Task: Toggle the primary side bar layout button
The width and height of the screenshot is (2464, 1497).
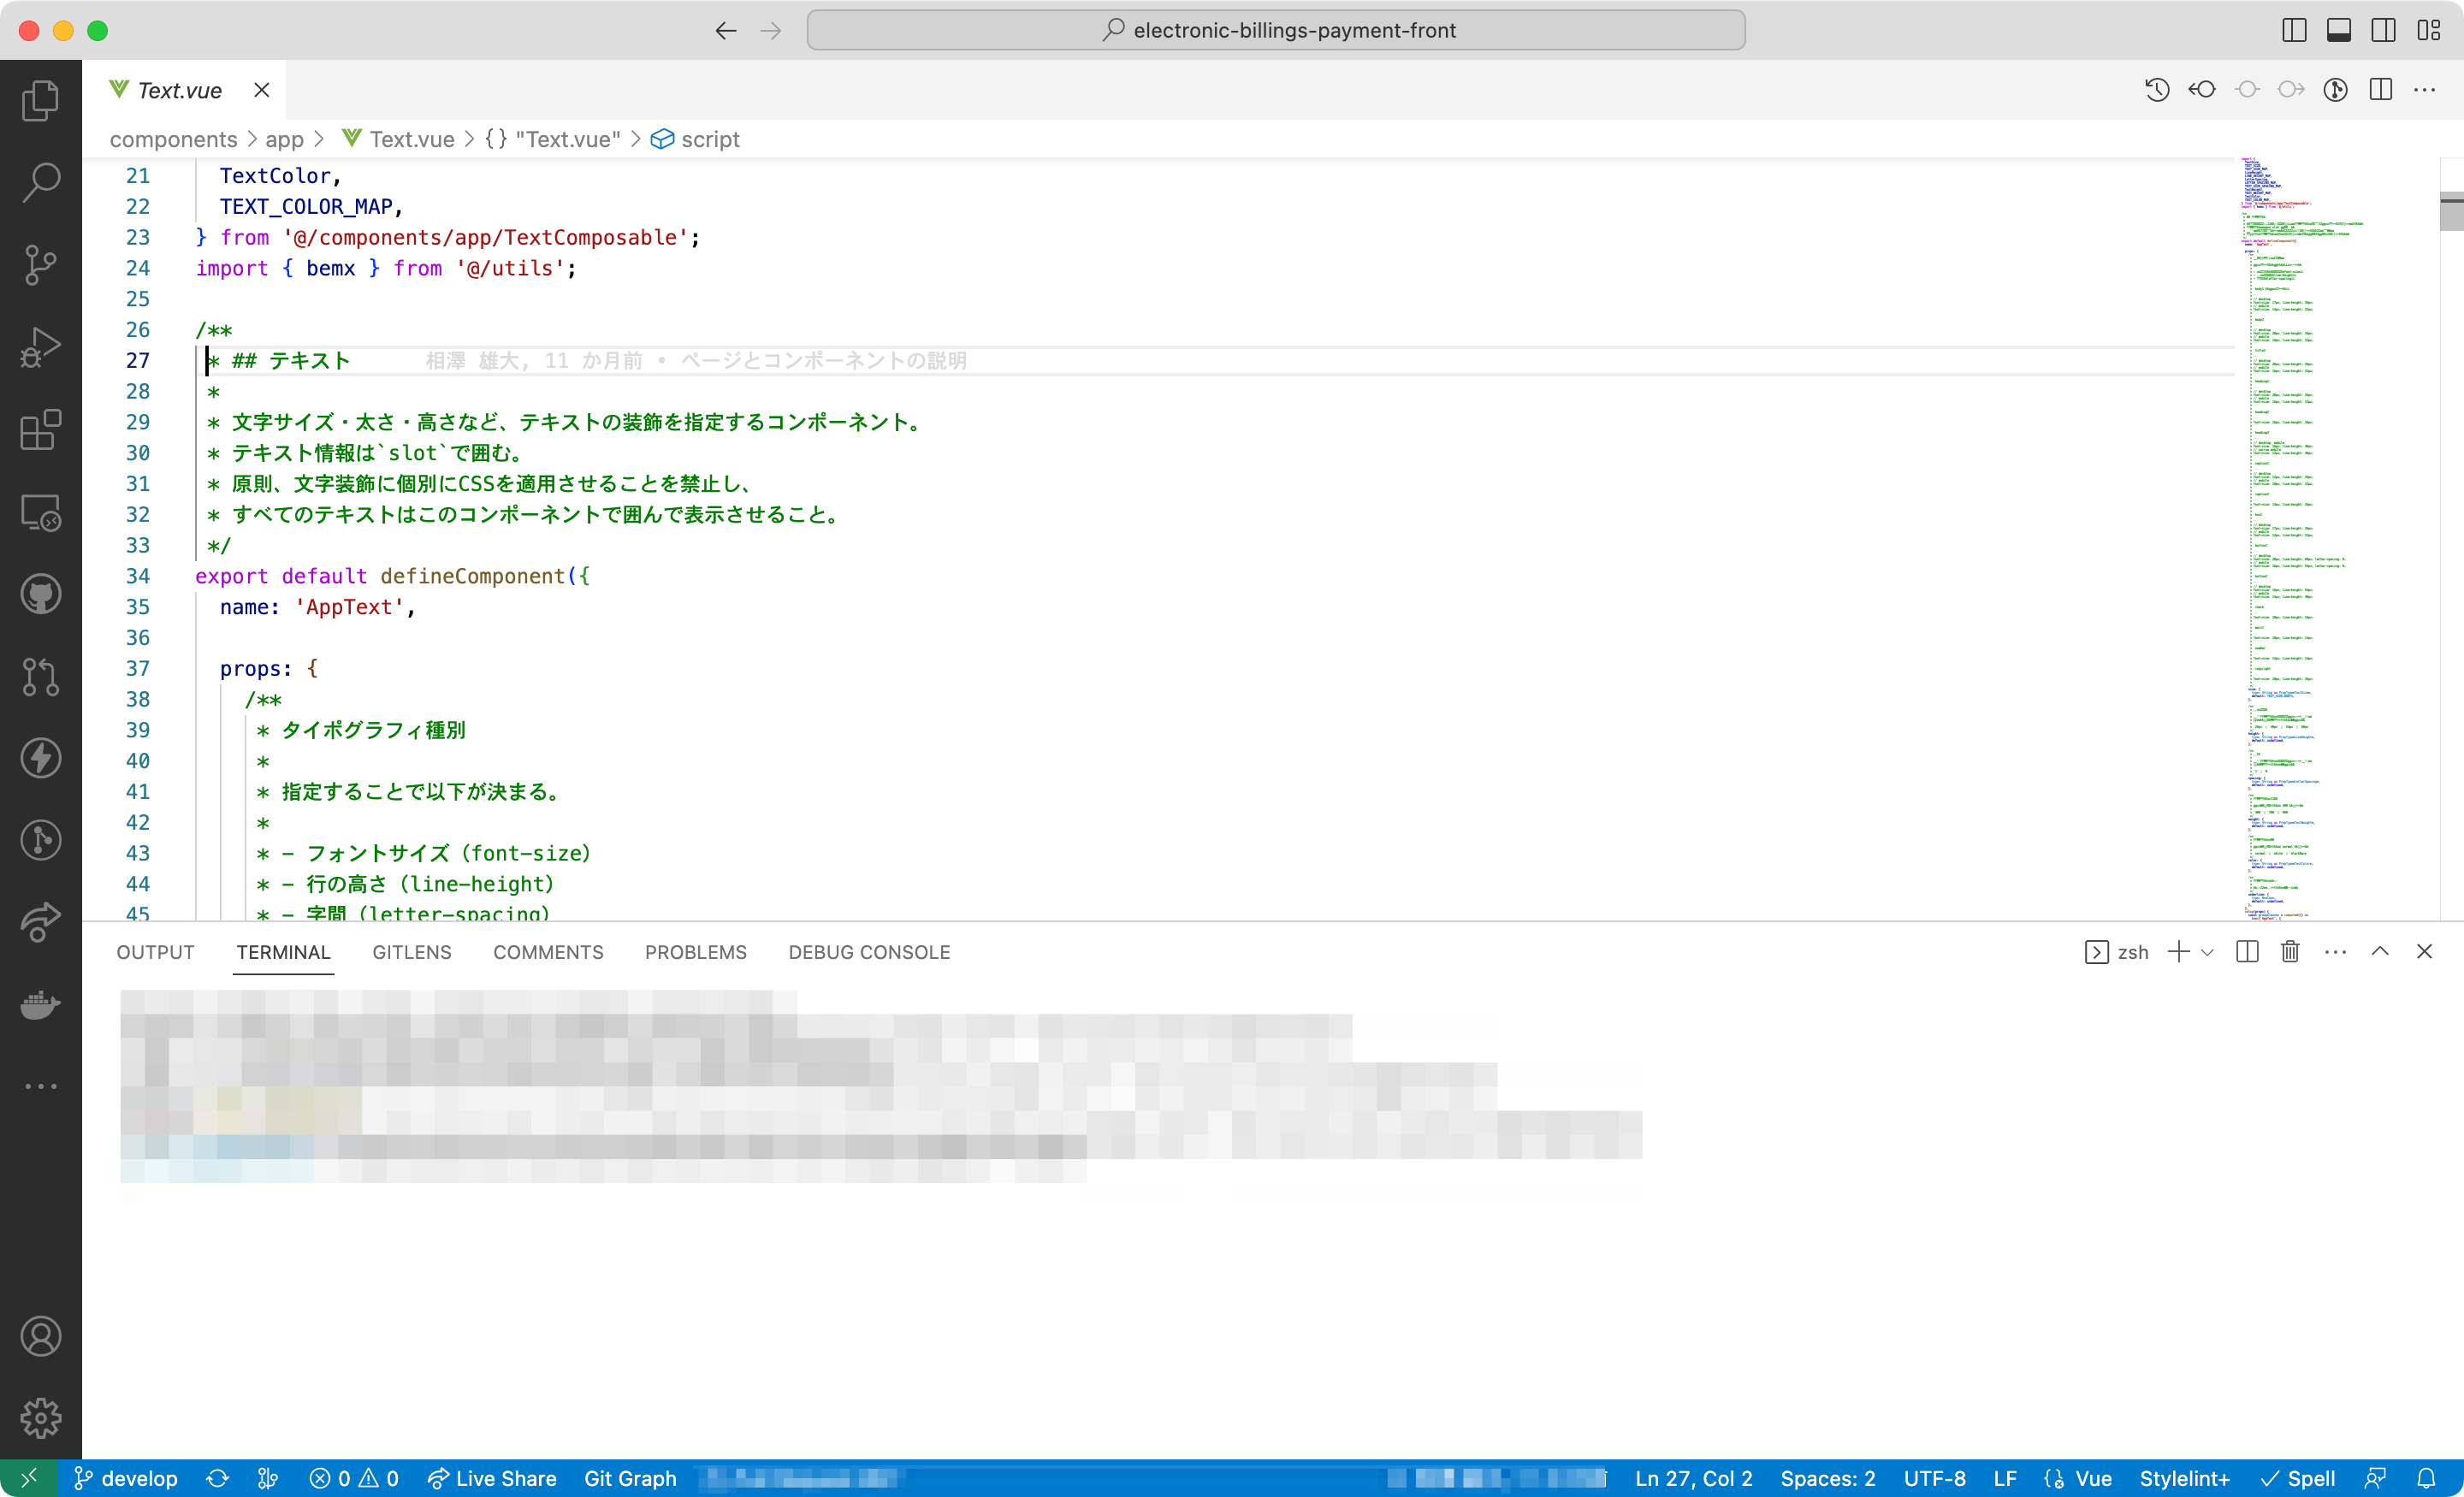Action: tap(2294, 30)
